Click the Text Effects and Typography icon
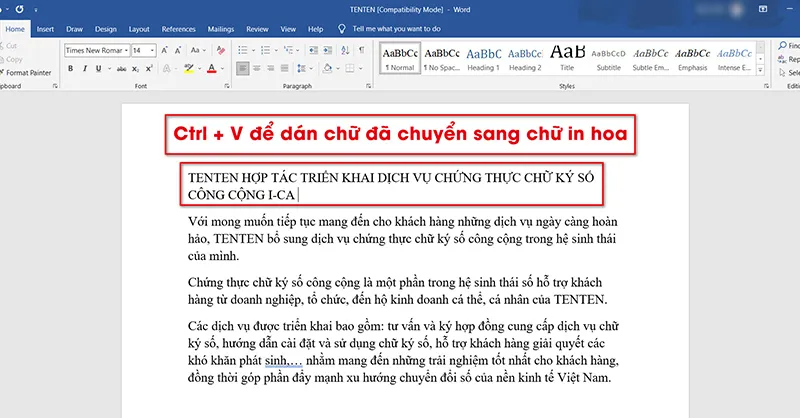 [x=166, y=68]
